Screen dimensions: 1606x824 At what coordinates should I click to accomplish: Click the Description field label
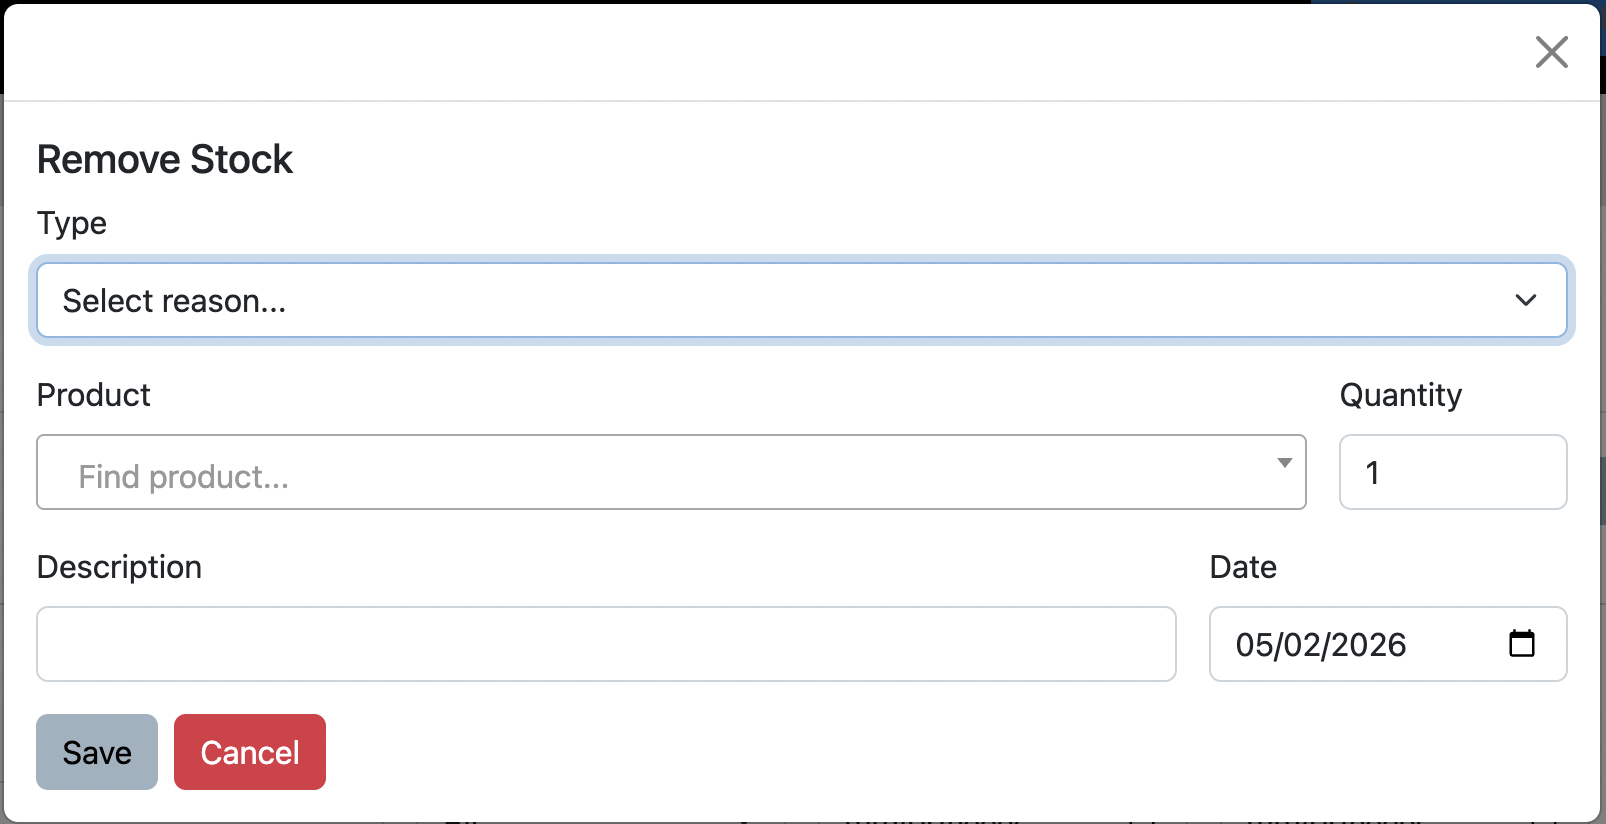[x=120, y=568]
